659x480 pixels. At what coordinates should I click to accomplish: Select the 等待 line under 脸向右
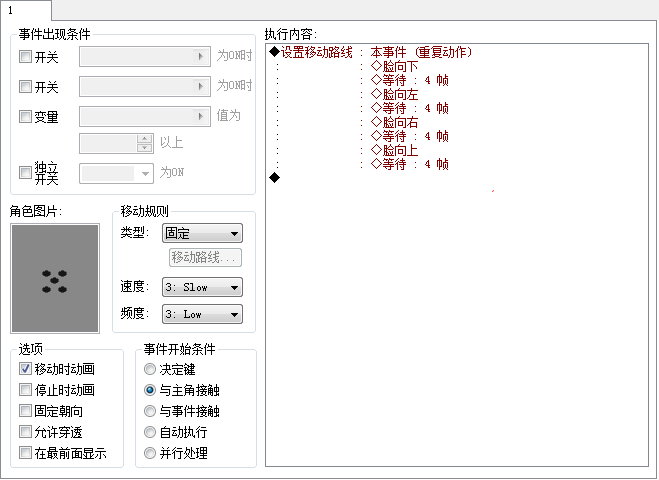[410, 136]
